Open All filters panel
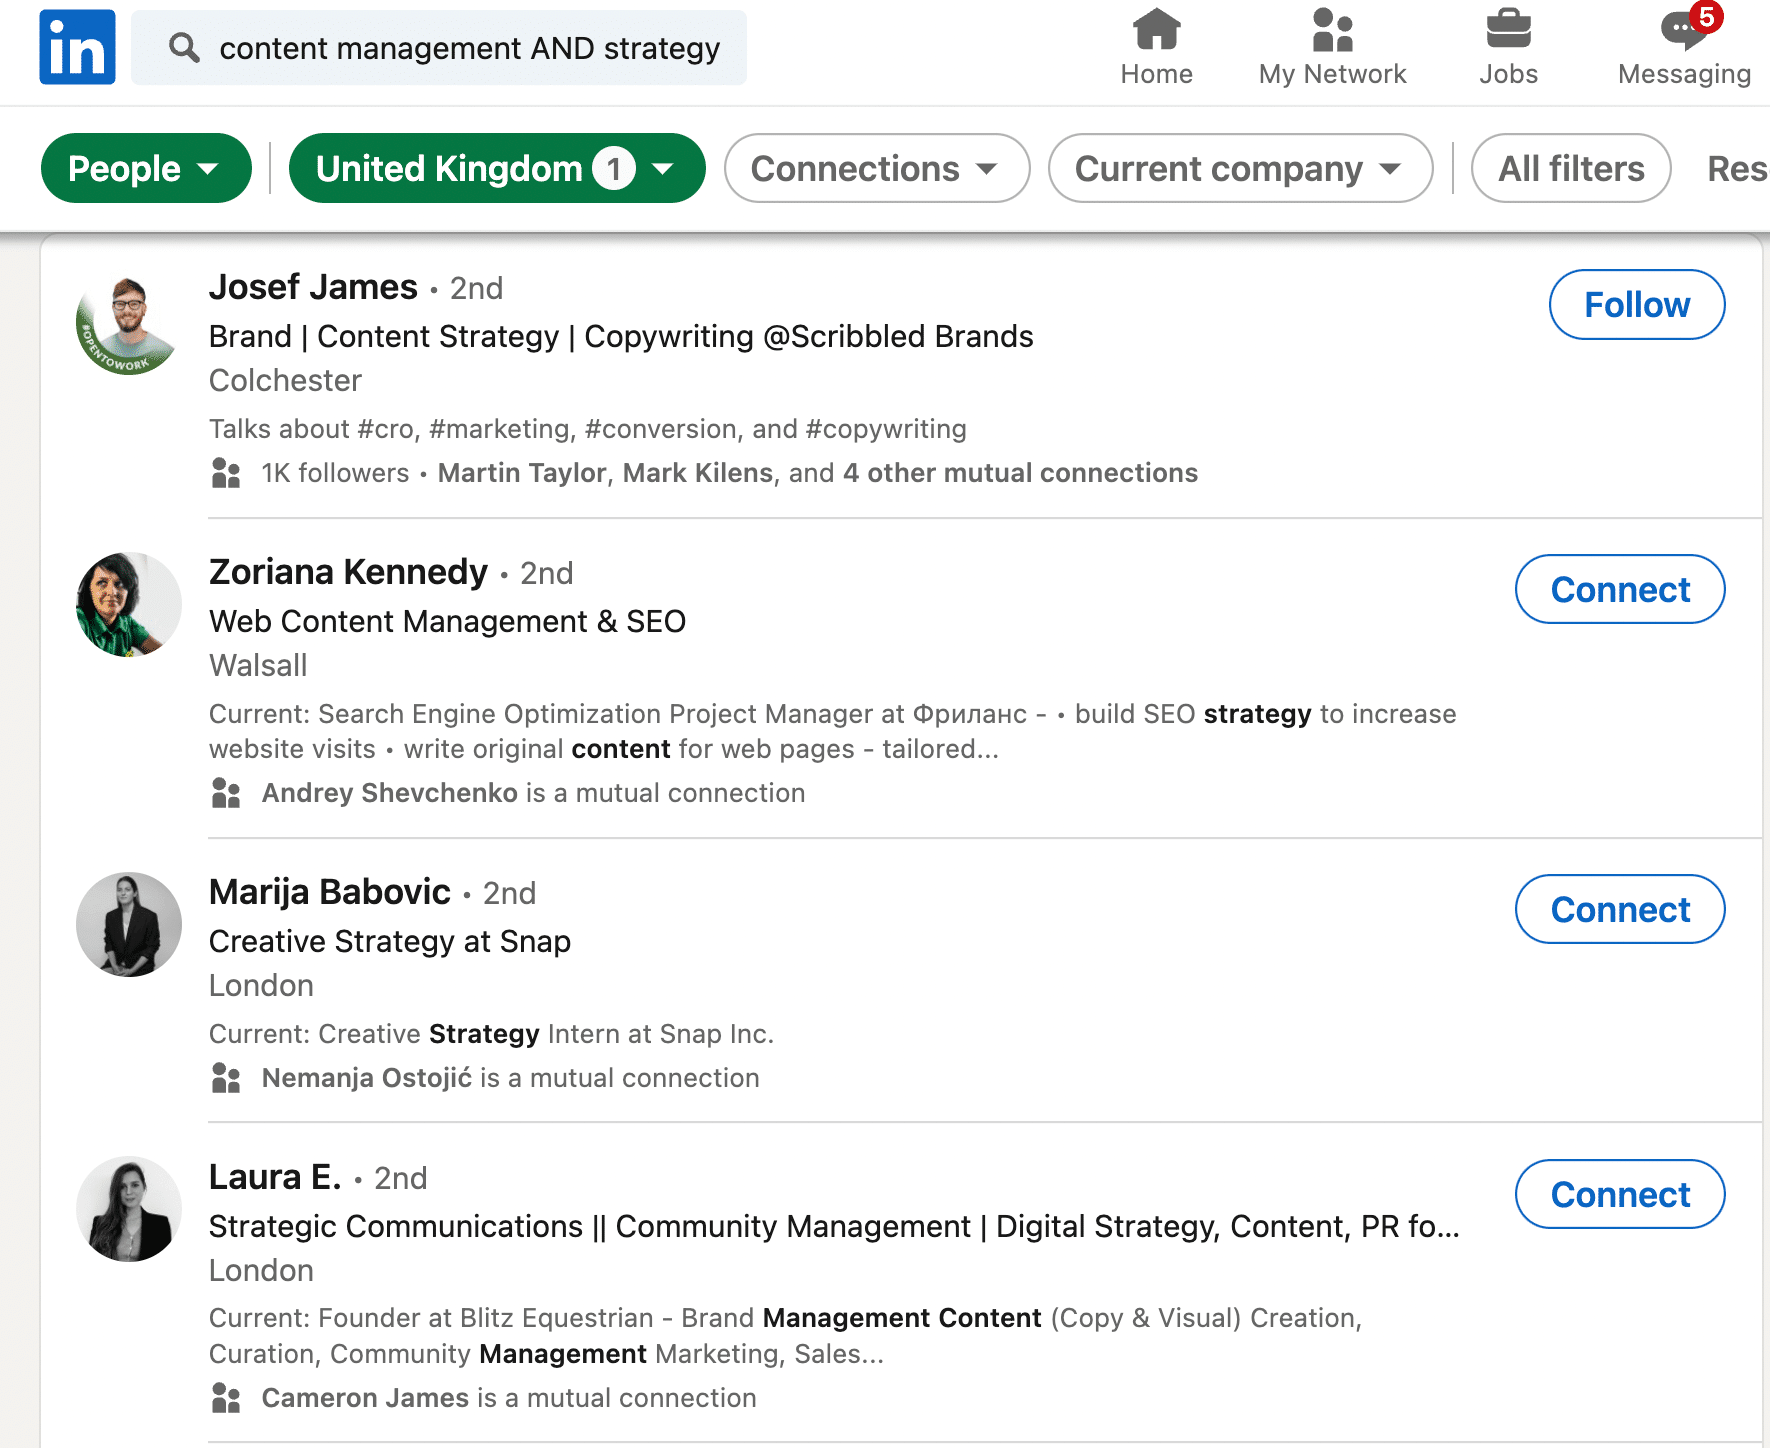The width and height of the screenshot is (1770, 1448). pos(1570,168)
